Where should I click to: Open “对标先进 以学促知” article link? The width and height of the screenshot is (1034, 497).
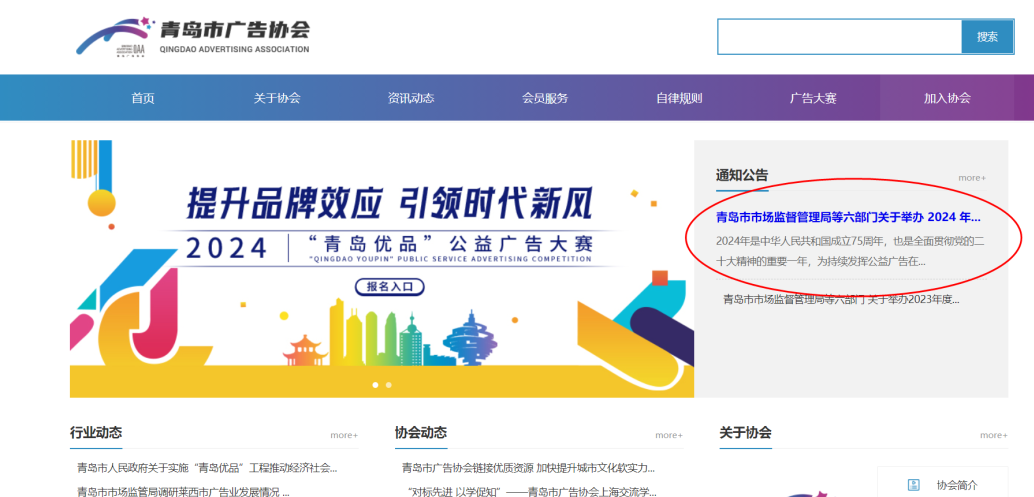533,492
